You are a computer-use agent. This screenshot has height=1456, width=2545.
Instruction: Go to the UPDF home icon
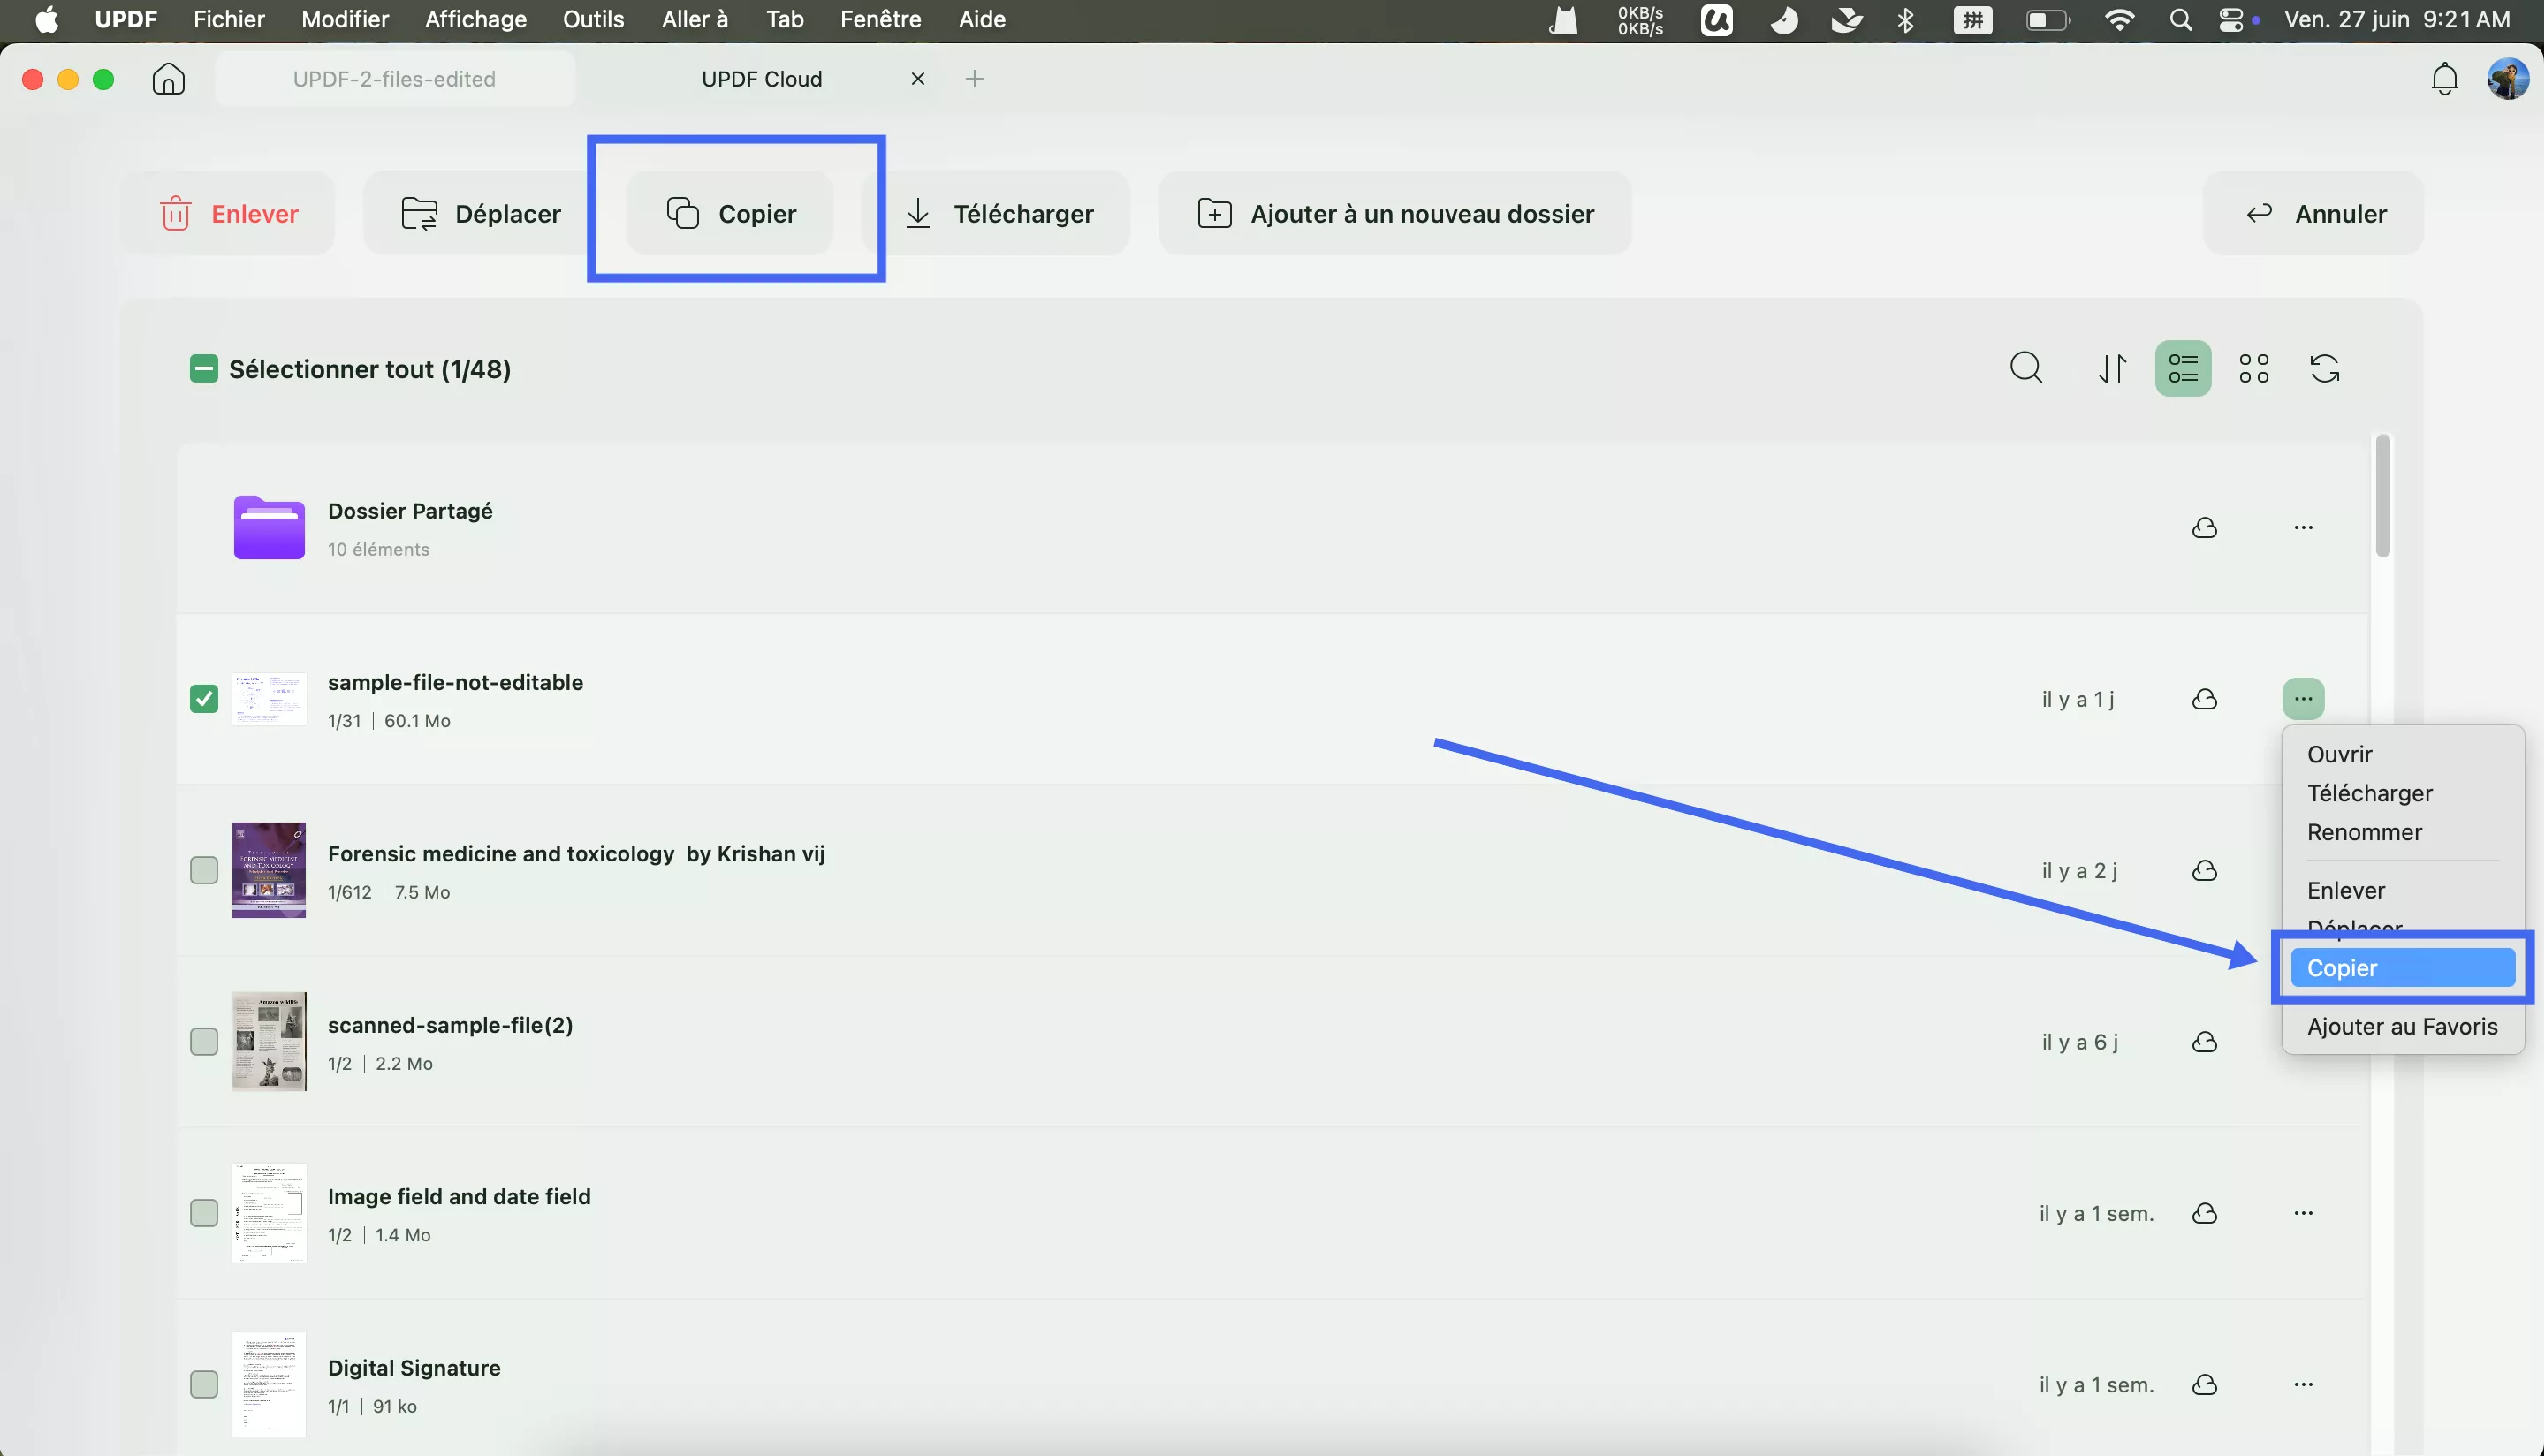[x=168, y=79]
